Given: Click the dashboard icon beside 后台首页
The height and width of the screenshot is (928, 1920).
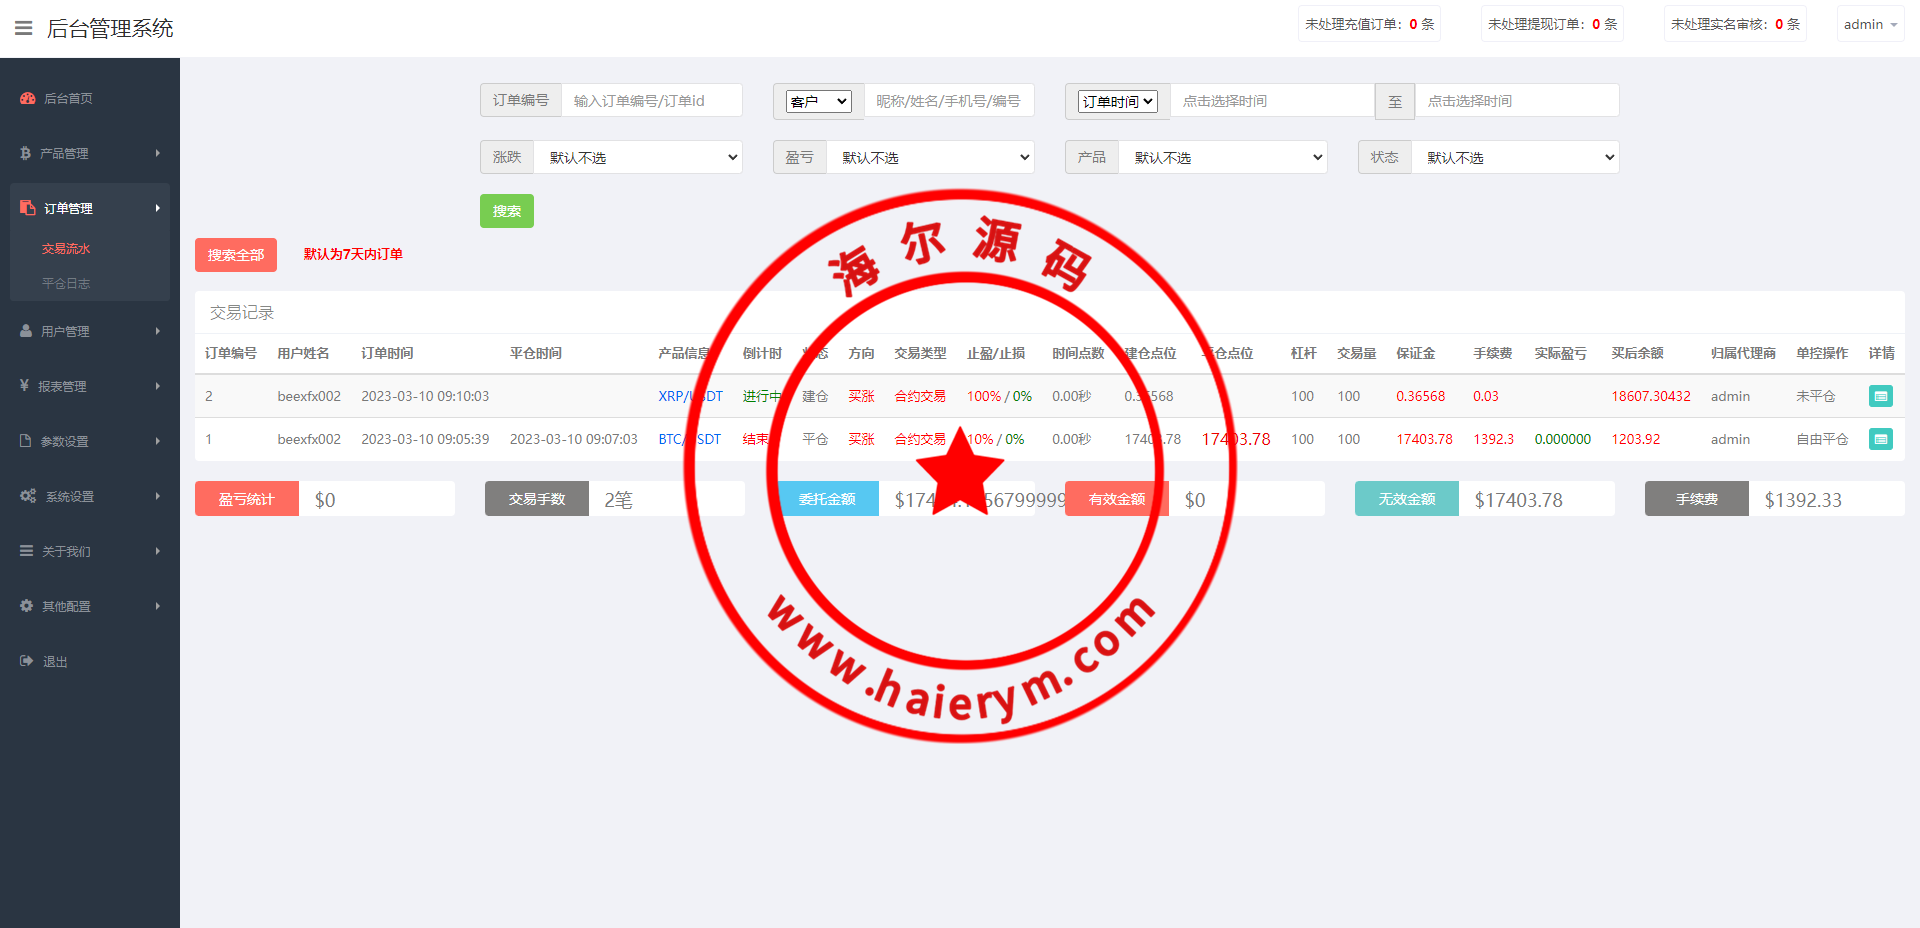Looking at the screenshot, I should tap(27, 98).
